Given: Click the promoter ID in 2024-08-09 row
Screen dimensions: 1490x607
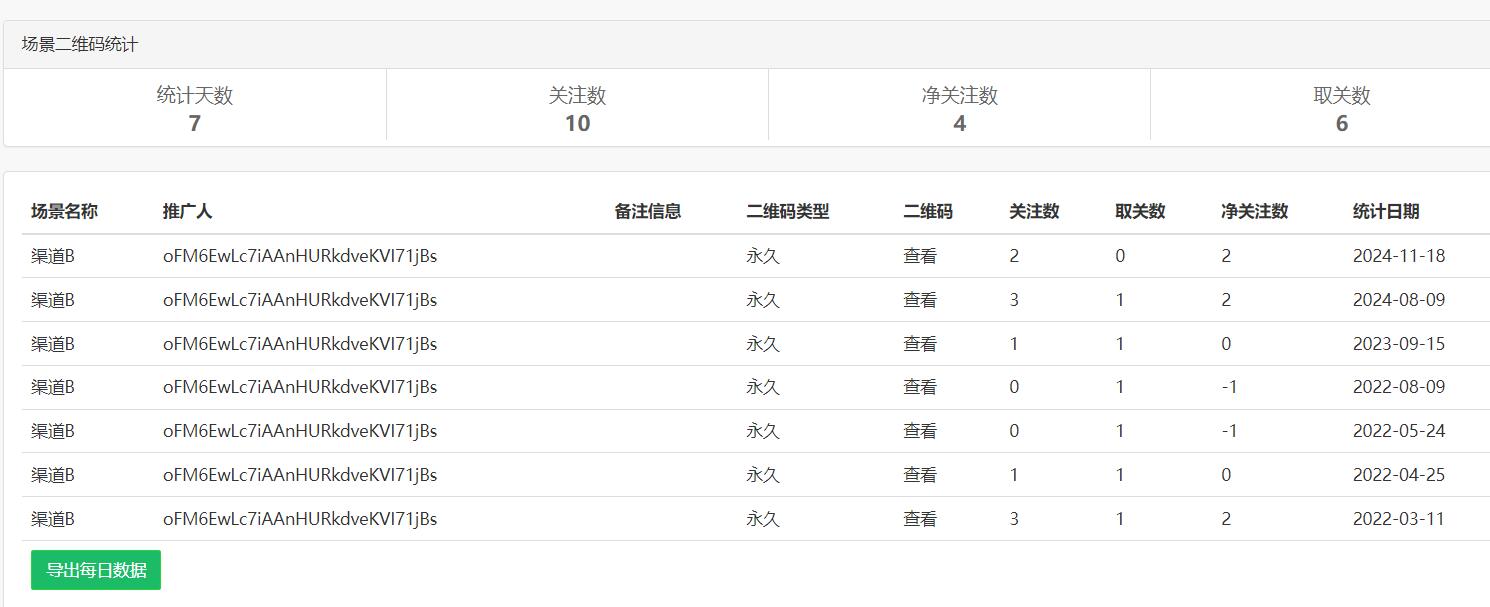Looking at the screenshot, I should click(x=300, y=300).
